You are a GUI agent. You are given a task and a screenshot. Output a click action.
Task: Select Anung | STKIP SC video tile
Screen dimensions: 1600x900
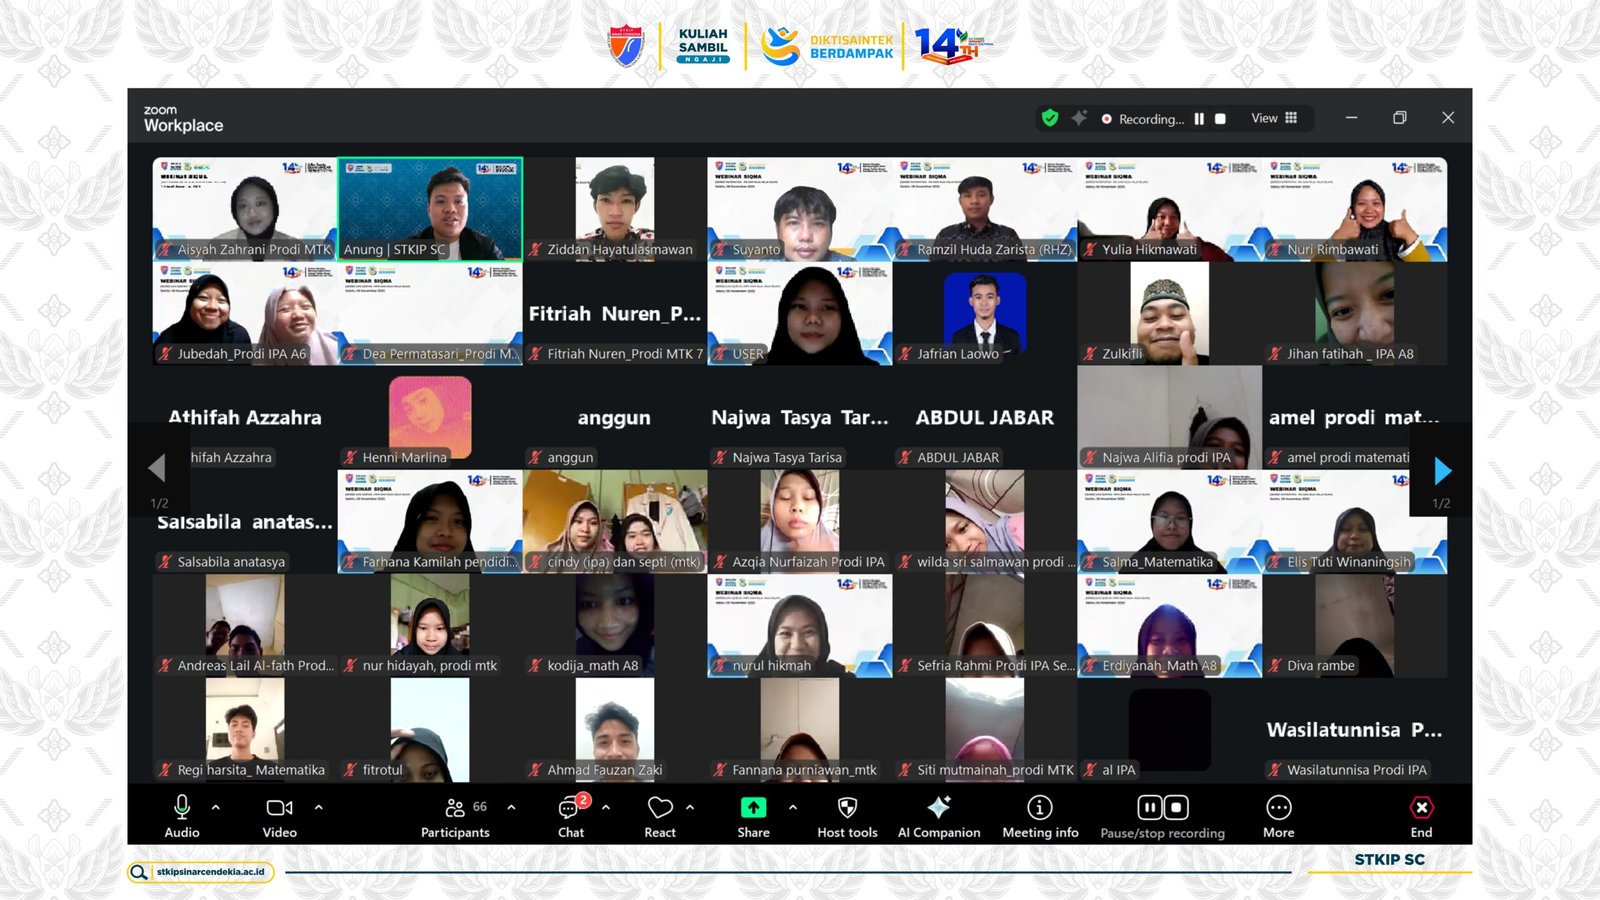(430, 209)
